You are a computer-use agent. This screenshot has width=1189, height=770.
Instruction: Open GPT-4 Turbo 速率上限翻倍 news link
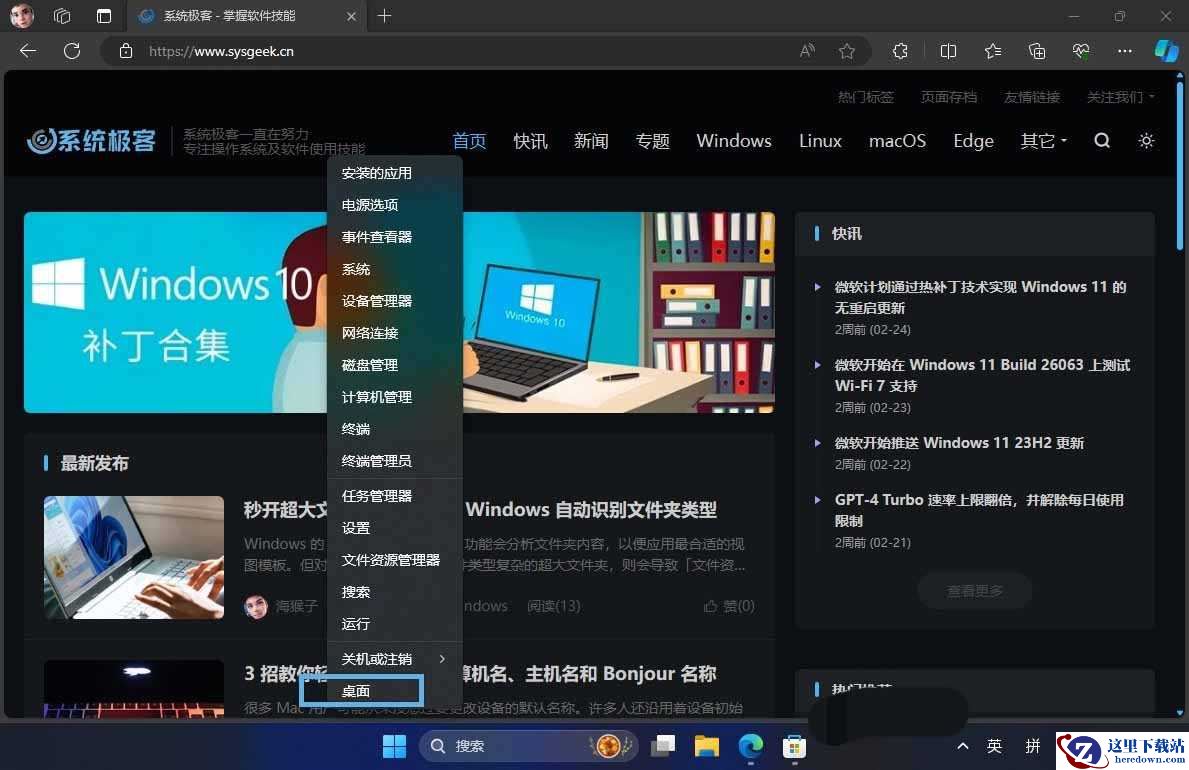tap(979, 510)
